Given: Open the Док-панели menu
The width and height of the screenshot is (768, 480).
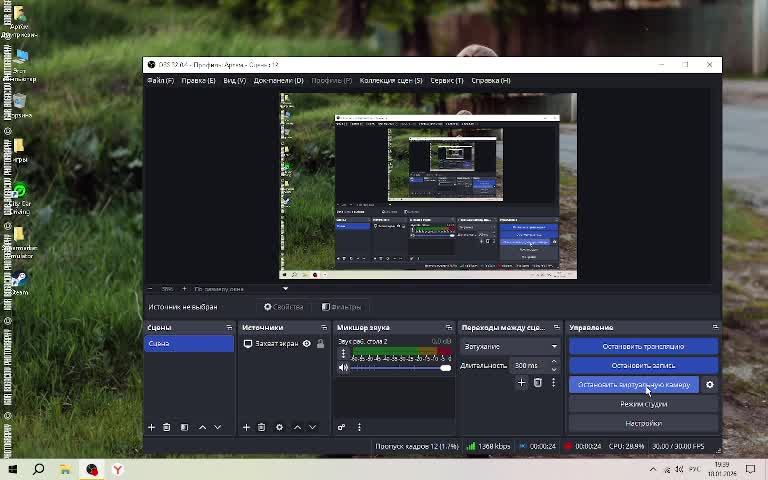Looking at the screenshot, I should [278, 80].
